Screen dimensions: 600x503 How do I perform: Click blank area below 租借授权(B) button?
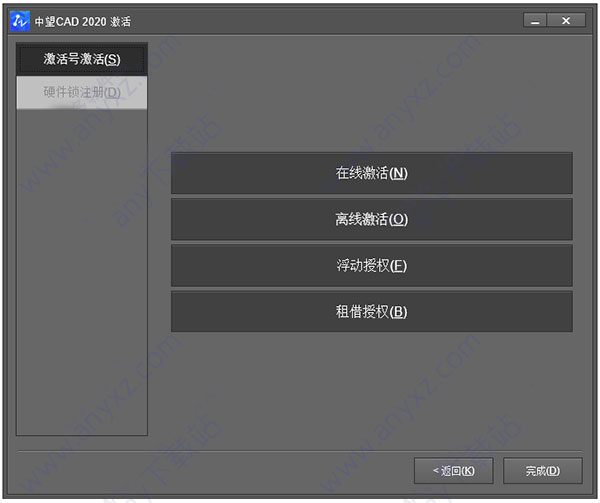tap(372, 386)
